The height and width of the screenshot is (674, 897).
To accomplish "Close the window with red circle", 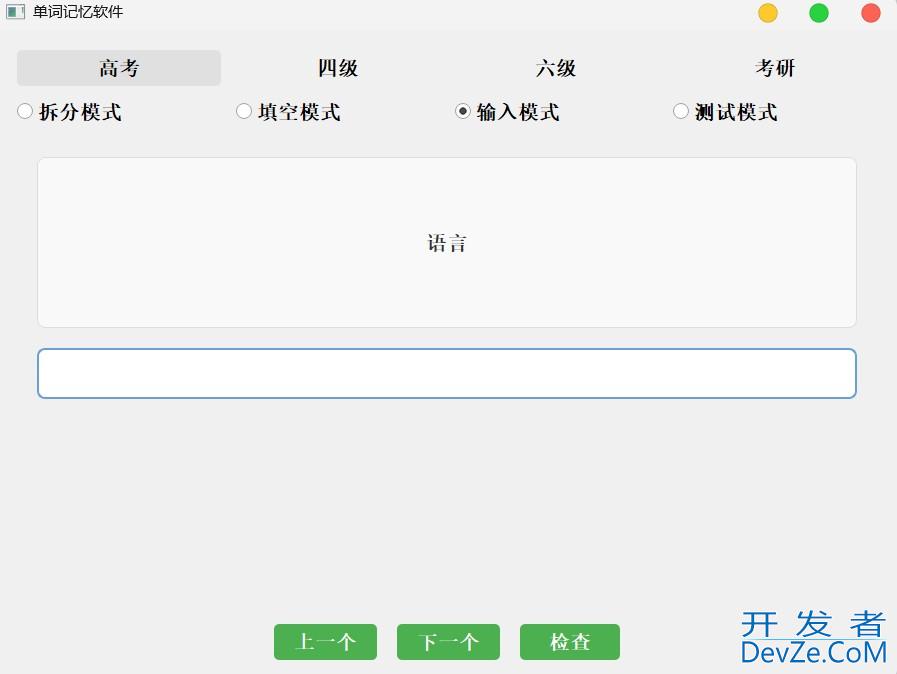I will (871, 13).
